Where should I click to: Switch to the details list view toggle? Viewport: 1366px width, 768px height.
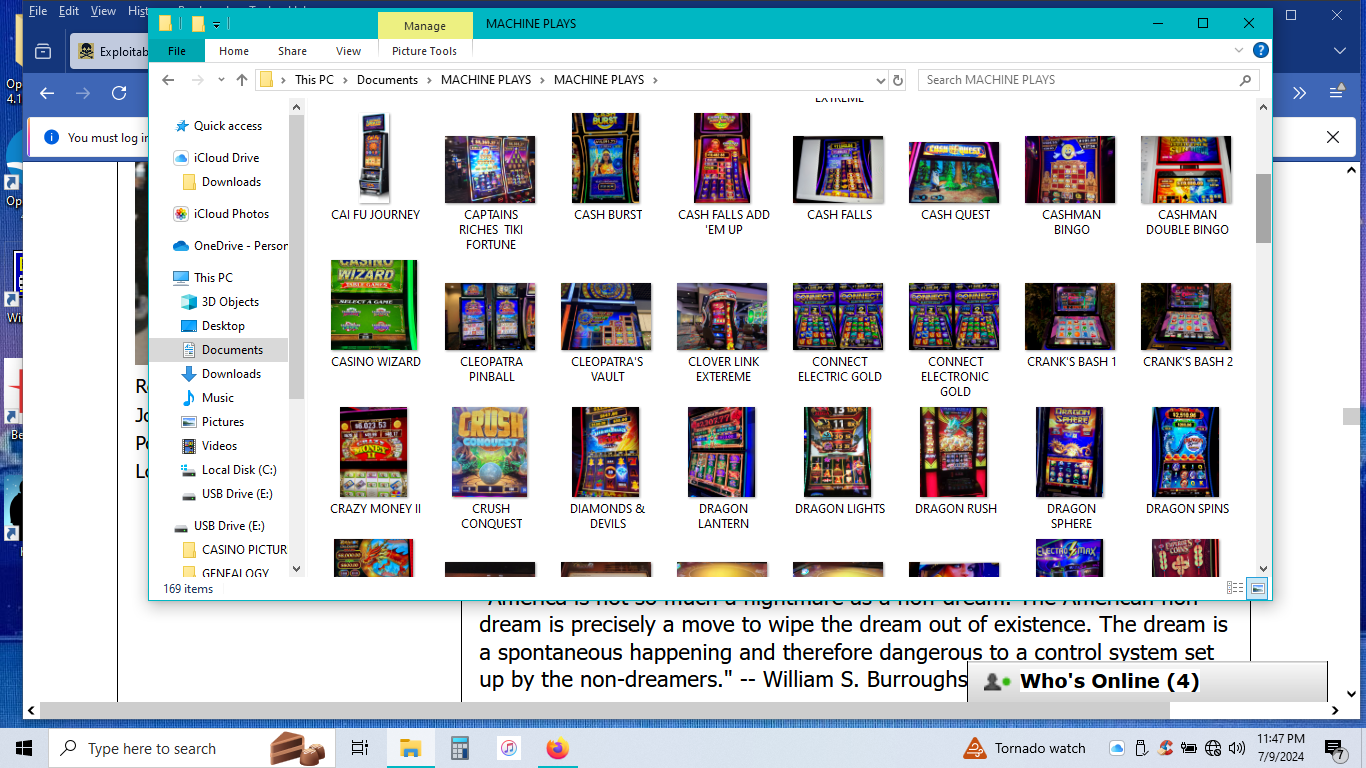(1235, 588)
